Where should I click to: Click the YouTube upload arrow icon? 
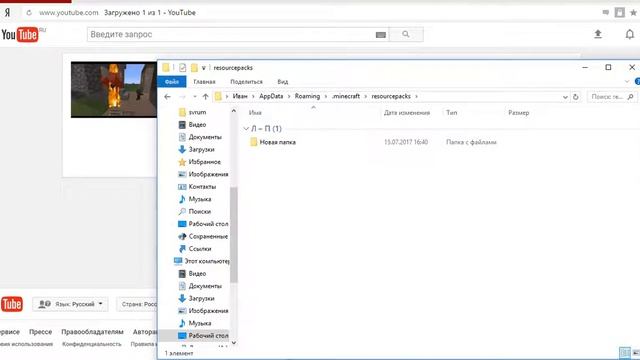[598, 34]
